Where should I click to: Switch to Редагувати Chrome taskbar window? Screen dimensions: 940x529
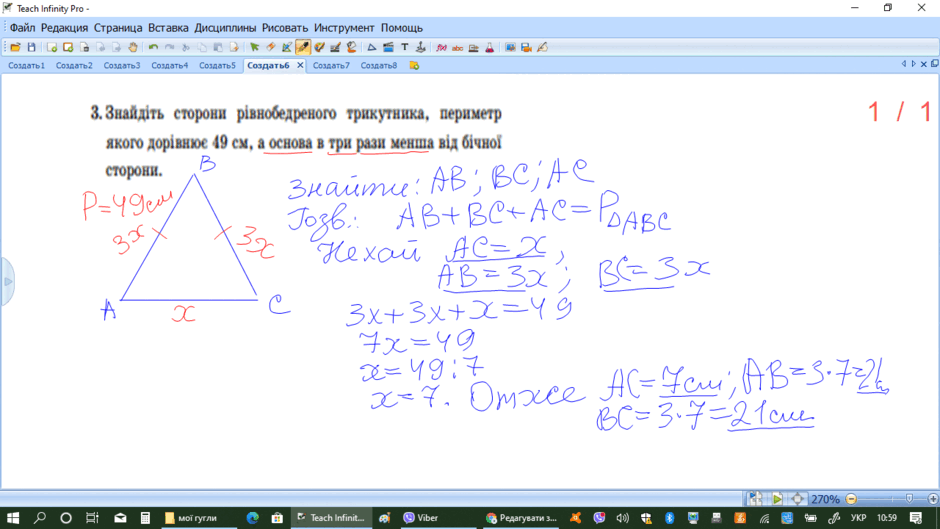[x=522, y=518]
